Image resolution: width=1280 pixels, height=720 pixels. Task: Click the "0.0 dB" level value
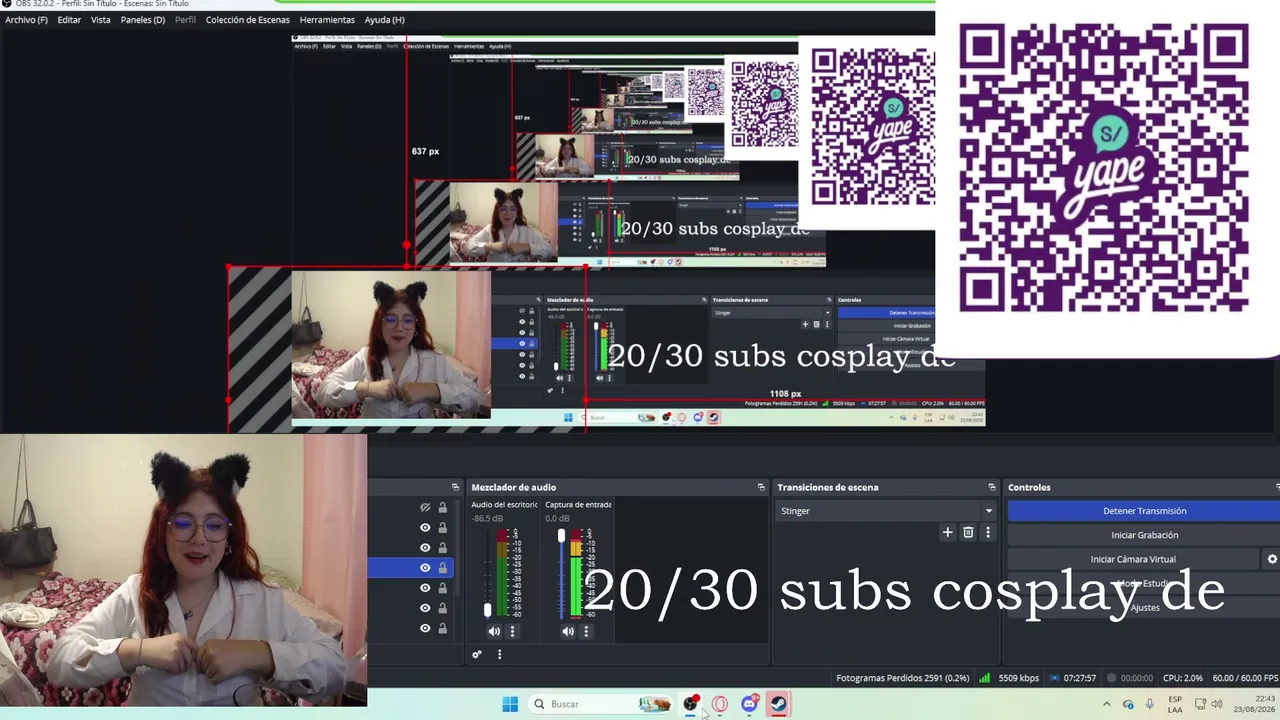pos(557,518)
